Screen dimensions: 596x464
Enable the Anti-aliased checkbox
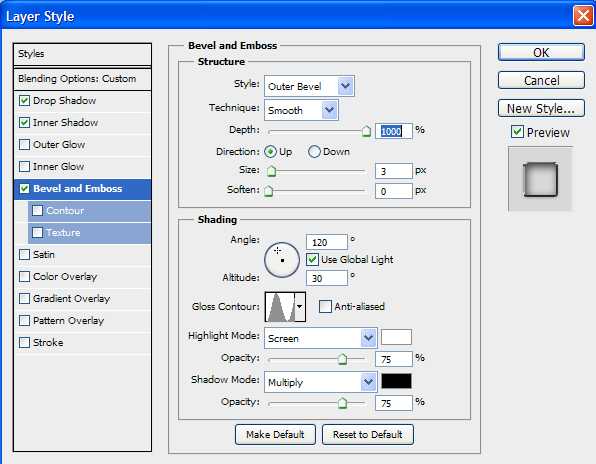pos(325,306)
